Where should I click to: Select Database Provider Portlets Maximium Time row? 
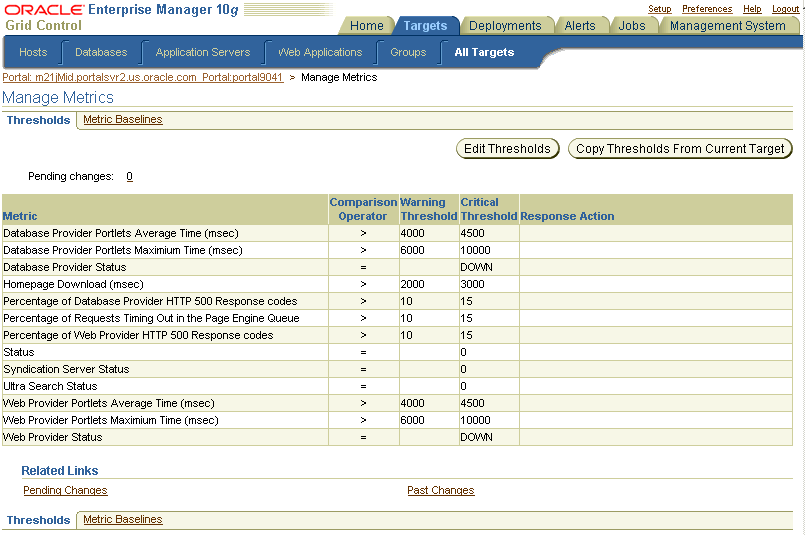pos(397,250)
